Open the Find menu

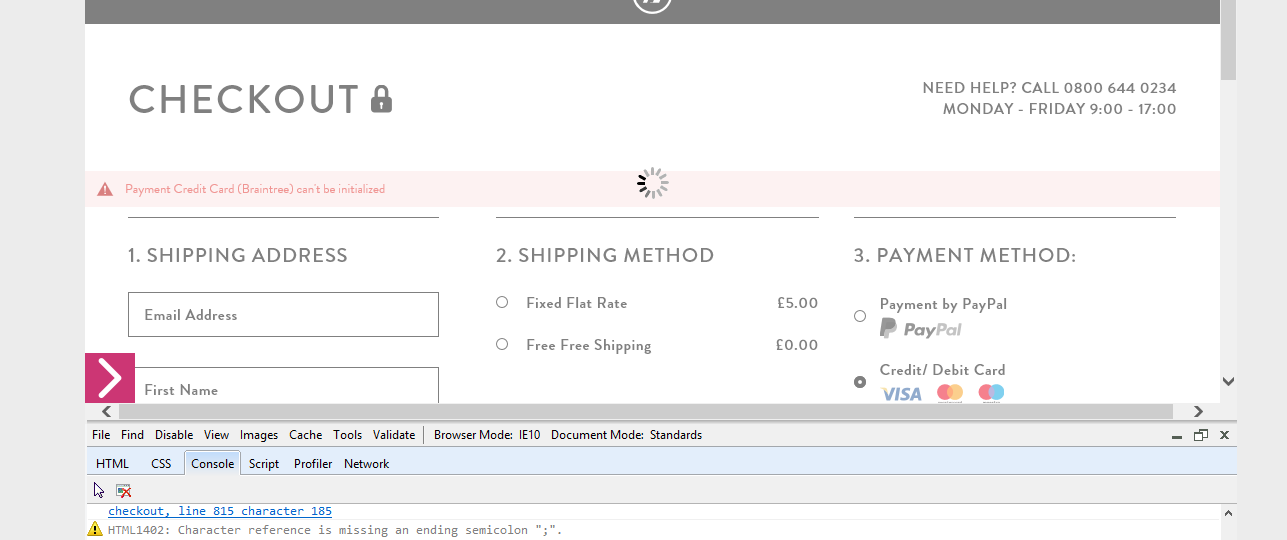tap(132, 435)
